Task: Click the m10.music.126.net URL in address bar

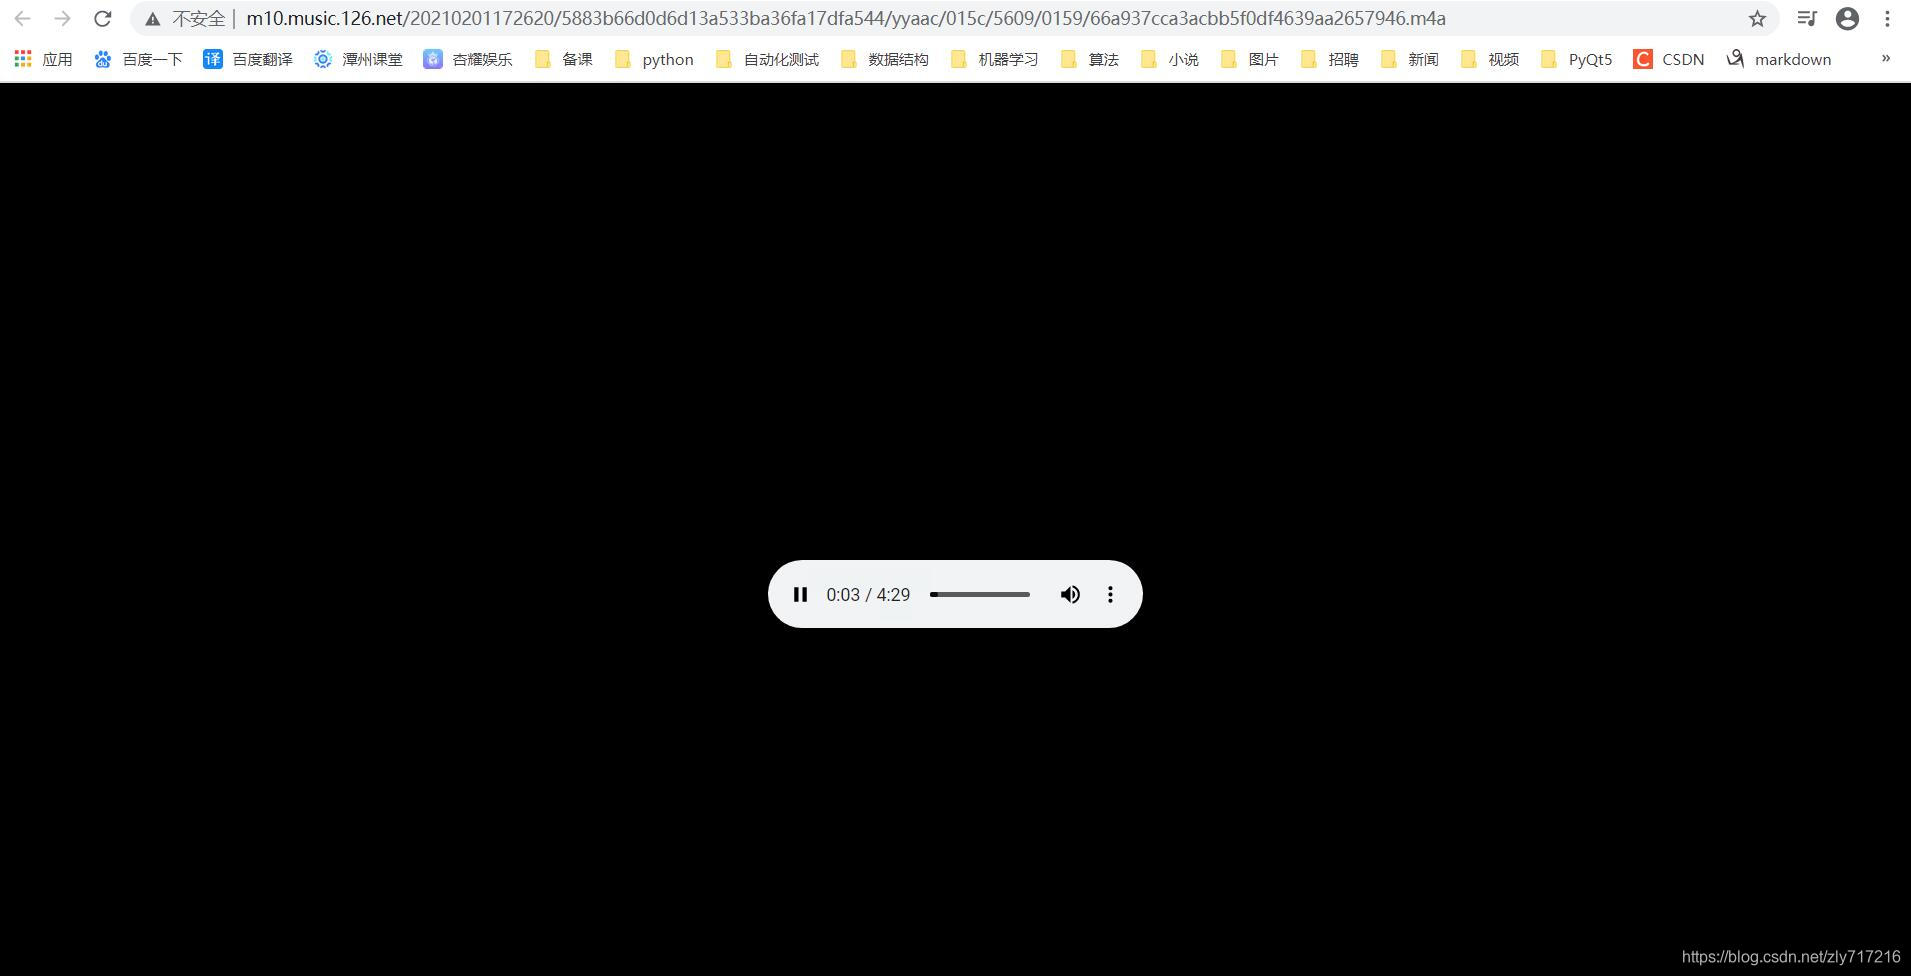Action: coord(846,18)
